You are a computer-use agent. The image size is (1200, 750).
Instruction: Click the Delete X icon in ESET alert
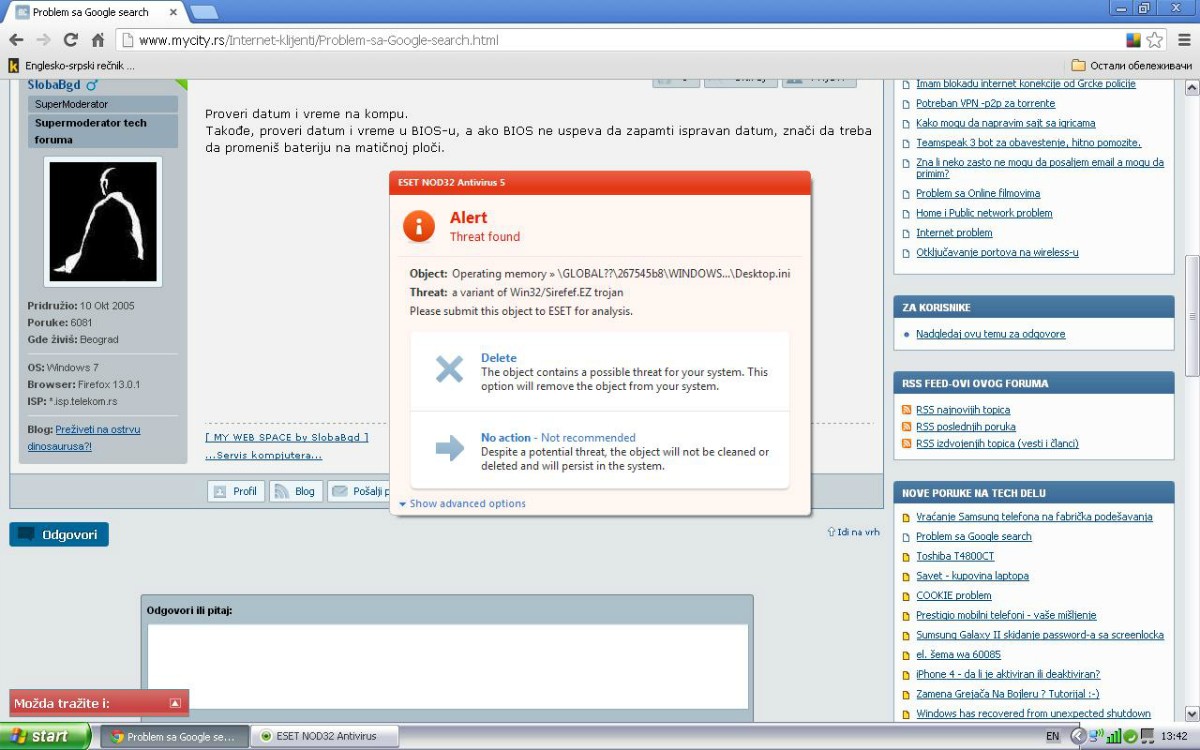point(450,370)
